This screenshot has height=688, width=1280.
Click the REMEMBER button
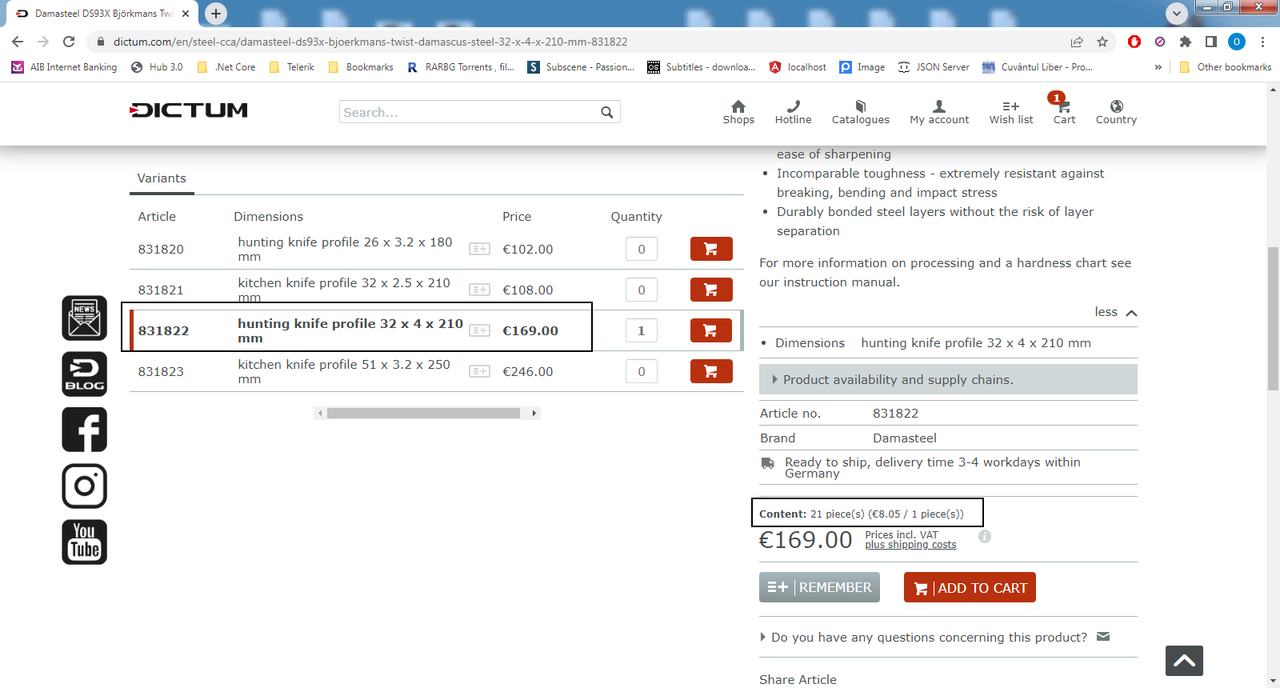(819, 587)
